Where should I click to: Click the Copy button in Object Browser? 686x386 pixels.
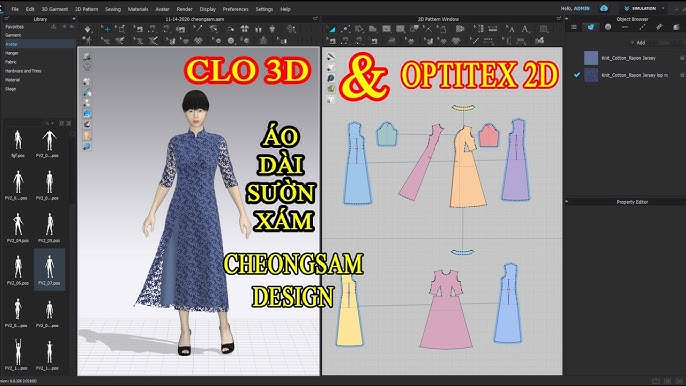(664, 43)
